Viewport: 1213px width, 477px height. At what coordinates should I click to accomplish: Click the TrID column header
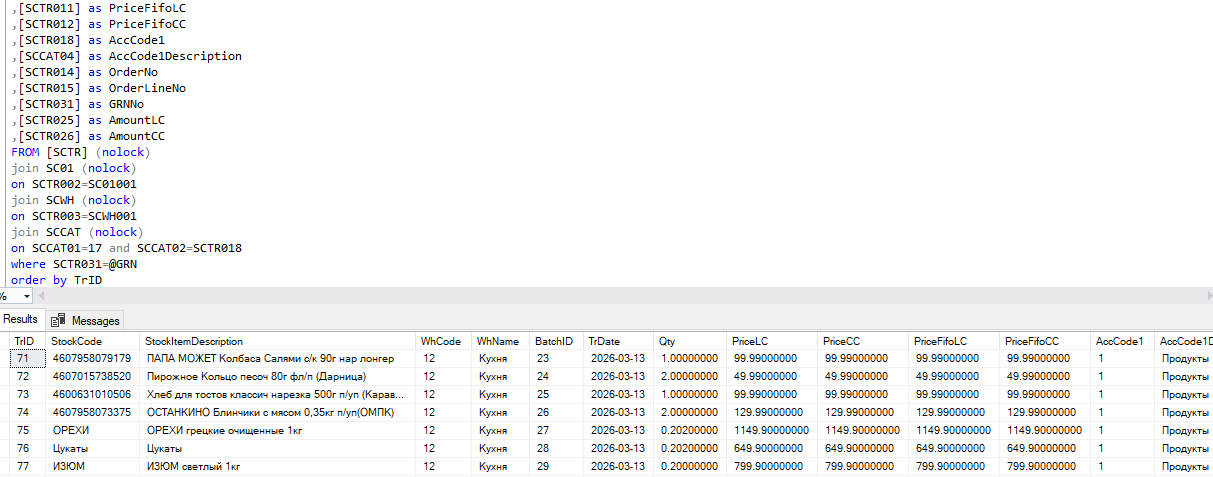coord(24,341)
